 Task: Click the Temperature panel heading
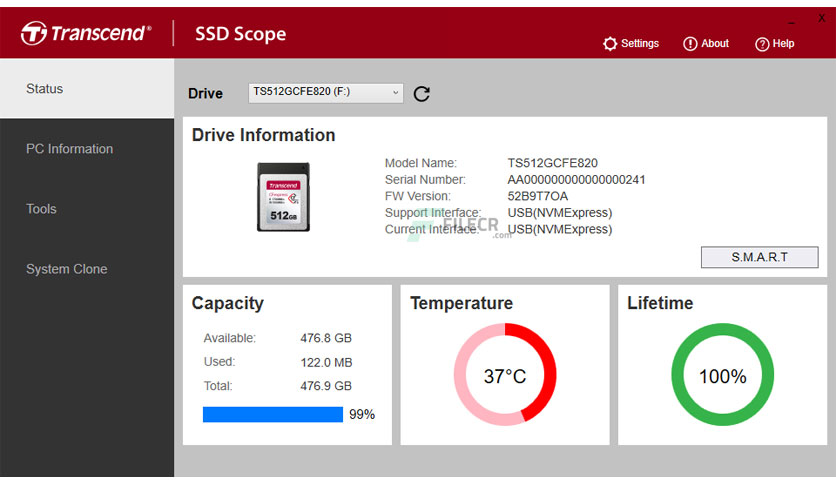tap(461, 303)
